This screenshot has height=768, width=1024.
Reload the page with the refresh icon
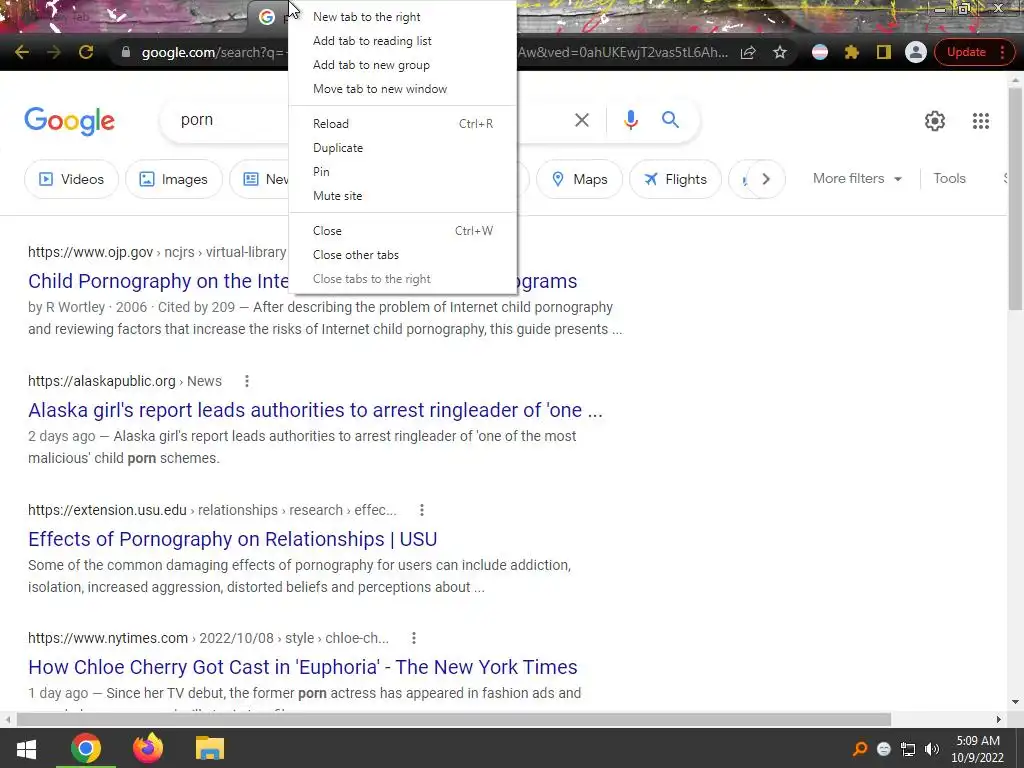[86, 52]
